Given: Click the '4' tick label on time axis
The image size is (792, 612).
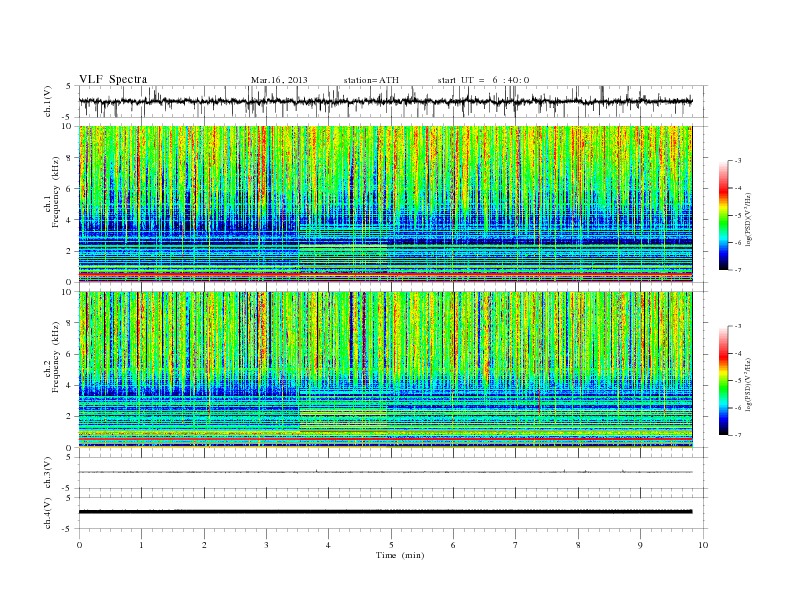Looking at the screenshot, I should click(x=328, y=545).
